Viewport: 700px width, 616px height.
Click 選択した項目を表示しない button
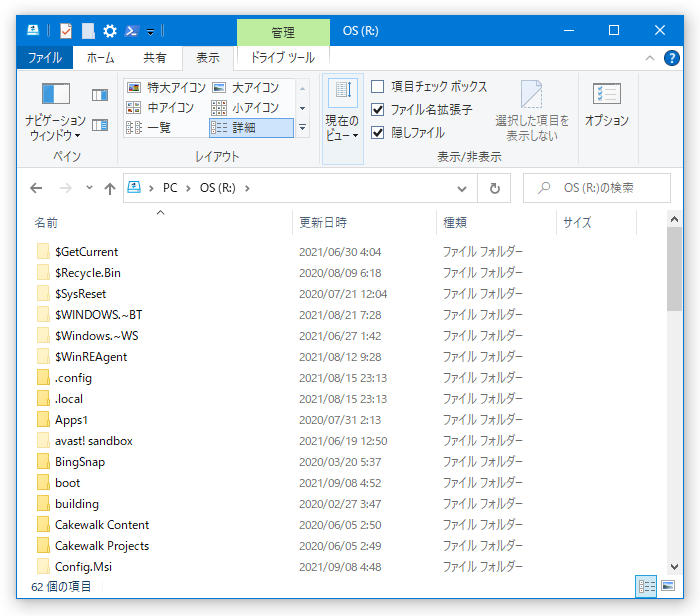click(x=532, y=111)
